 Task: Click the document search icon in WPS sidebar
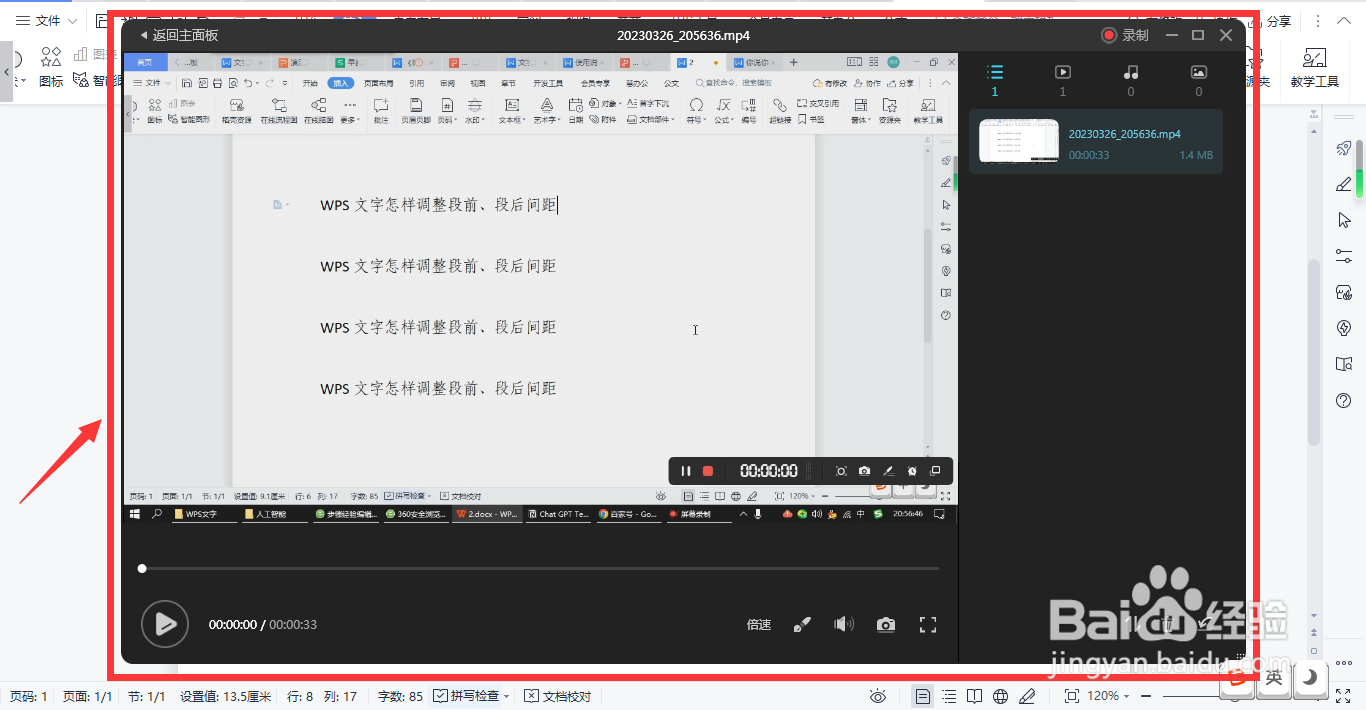pyautogui.click(x=1344, y=364)
